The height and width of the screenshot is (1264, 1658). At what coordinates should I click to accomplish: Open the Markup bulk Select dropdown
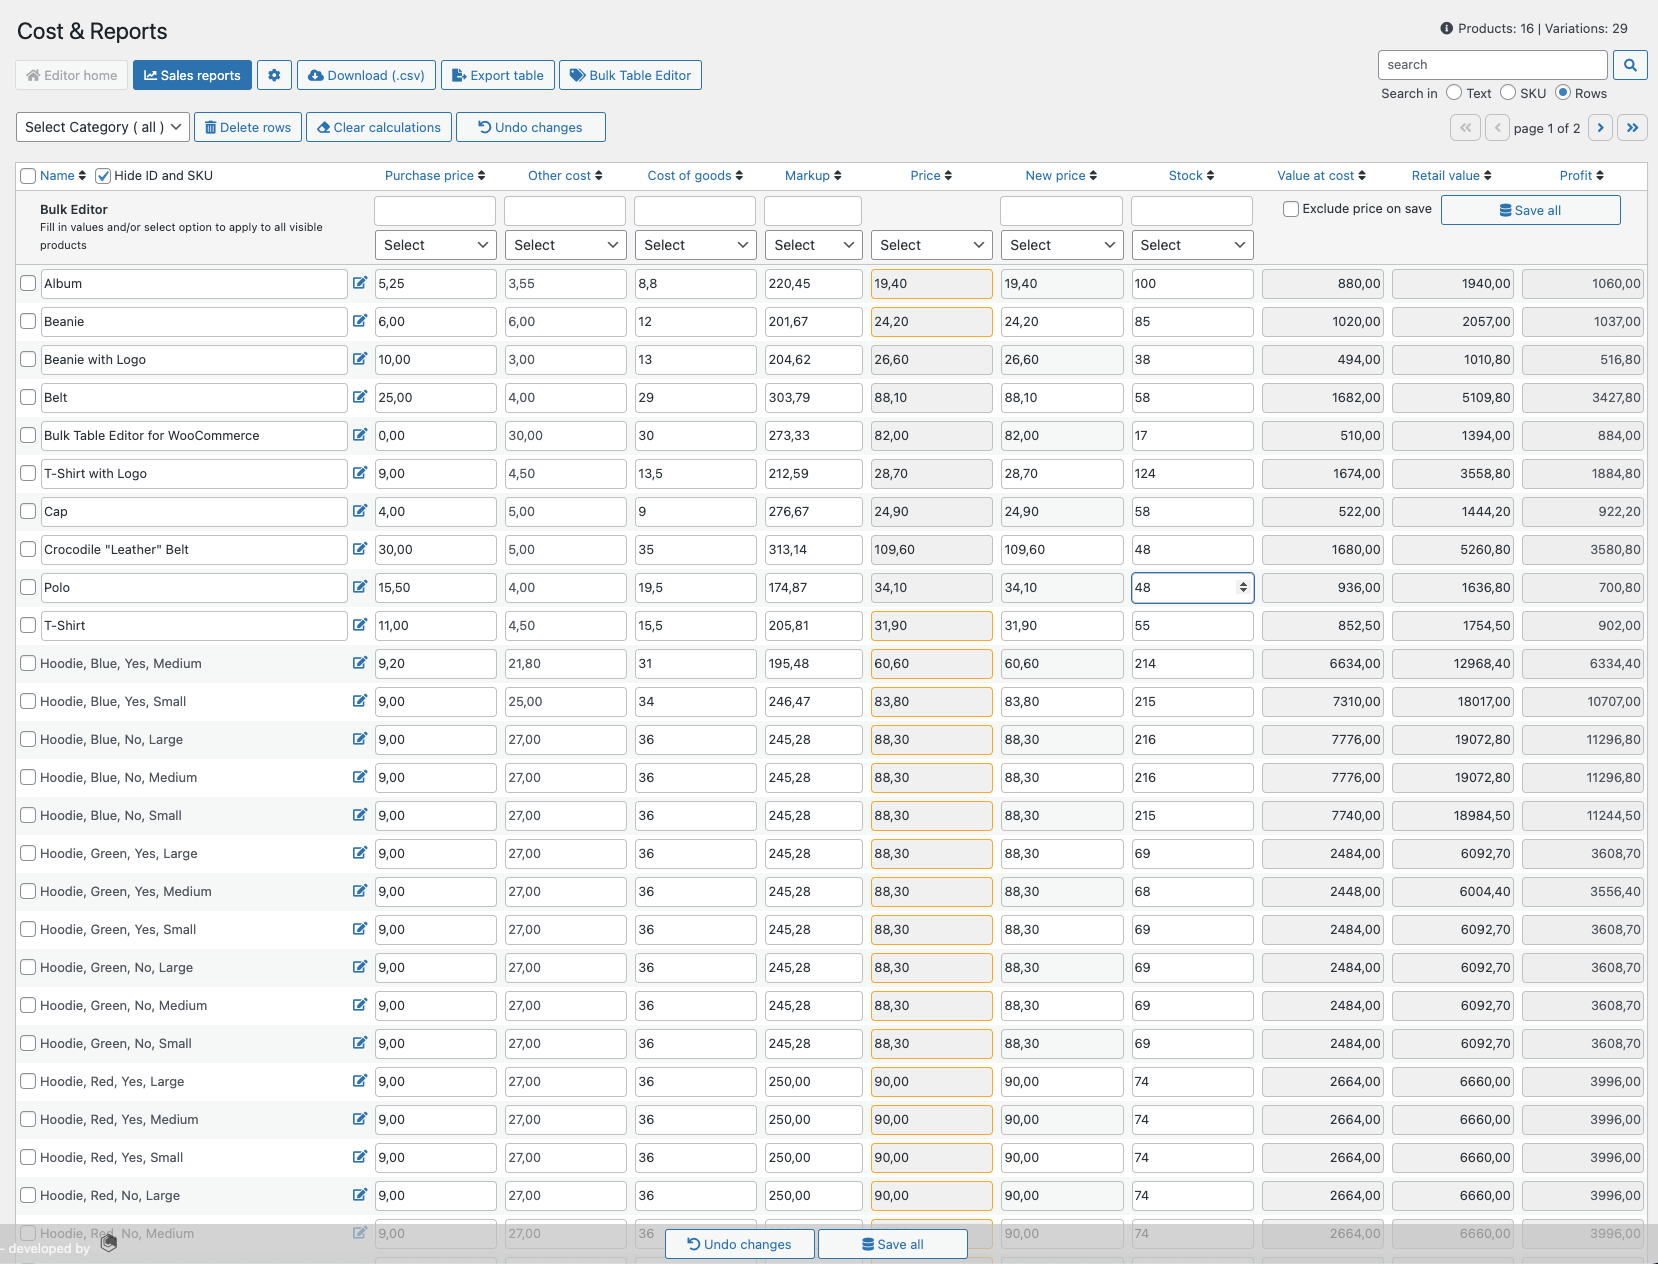pyautogui.click(x=813, y=245)
